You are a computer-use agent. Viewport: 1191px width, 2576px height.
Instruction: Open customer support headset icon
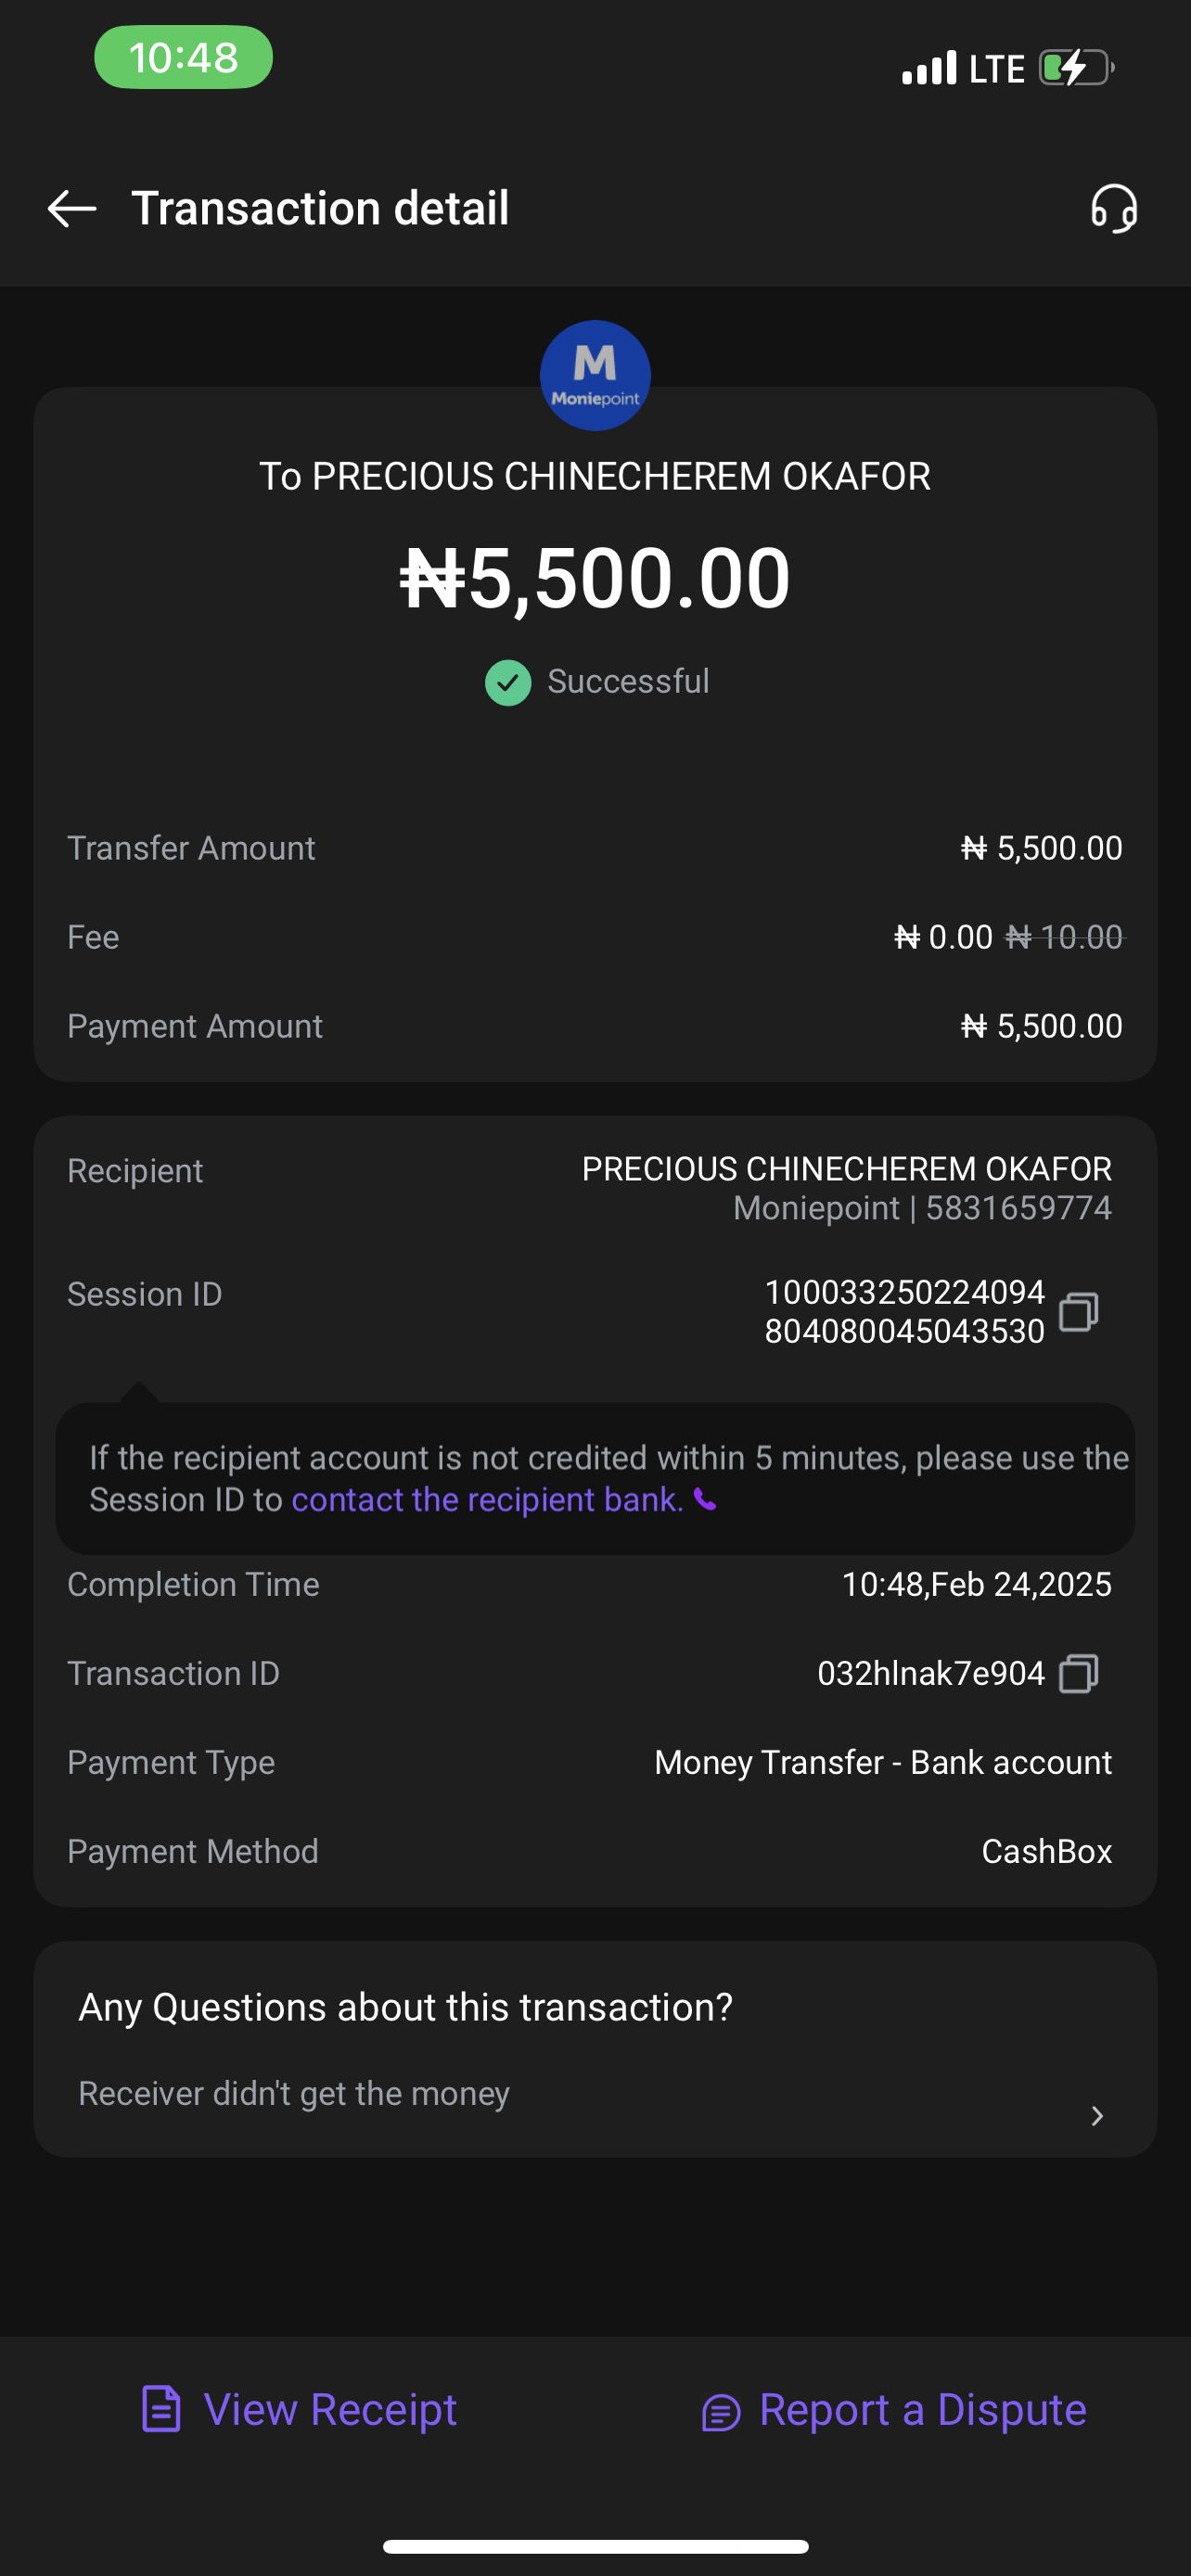pyautogui.click(x=1114, y=209)
